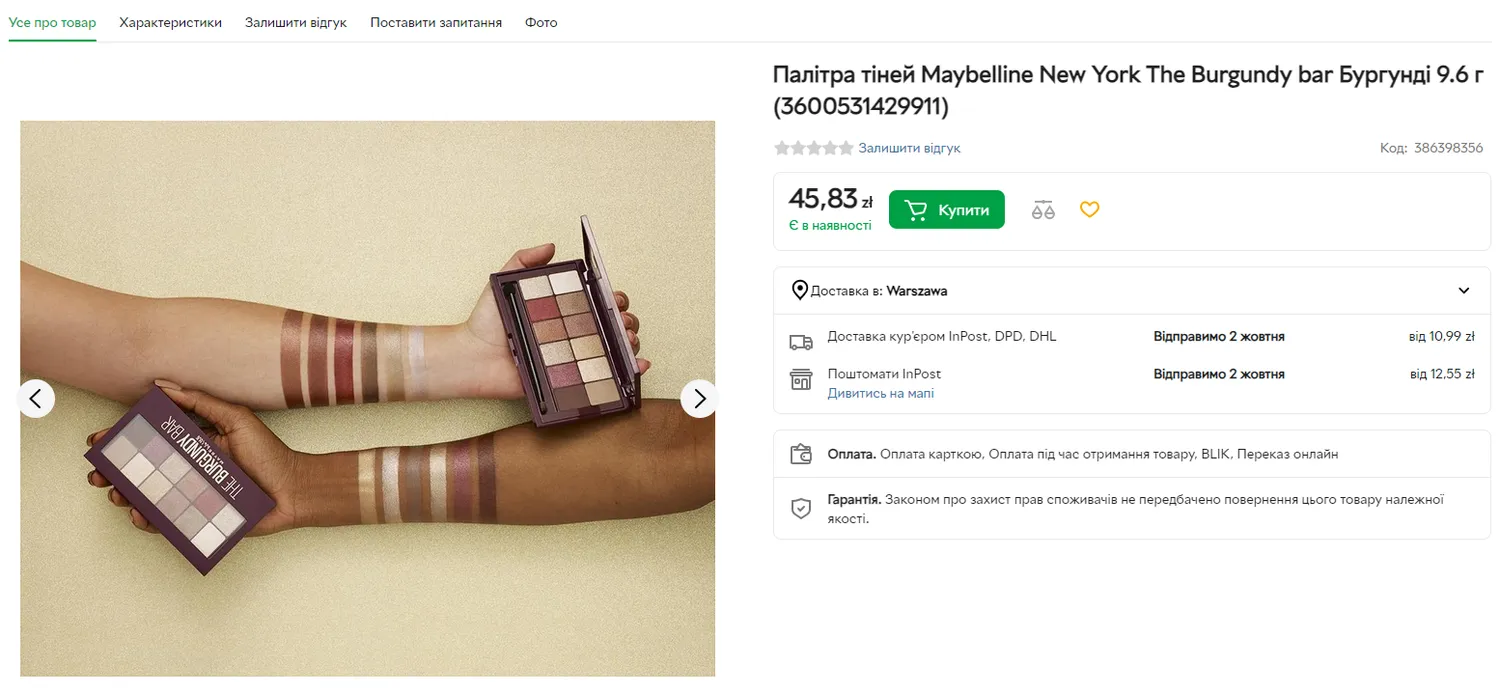
Task: Add product to compare via scales icon
Action: 1043,210
